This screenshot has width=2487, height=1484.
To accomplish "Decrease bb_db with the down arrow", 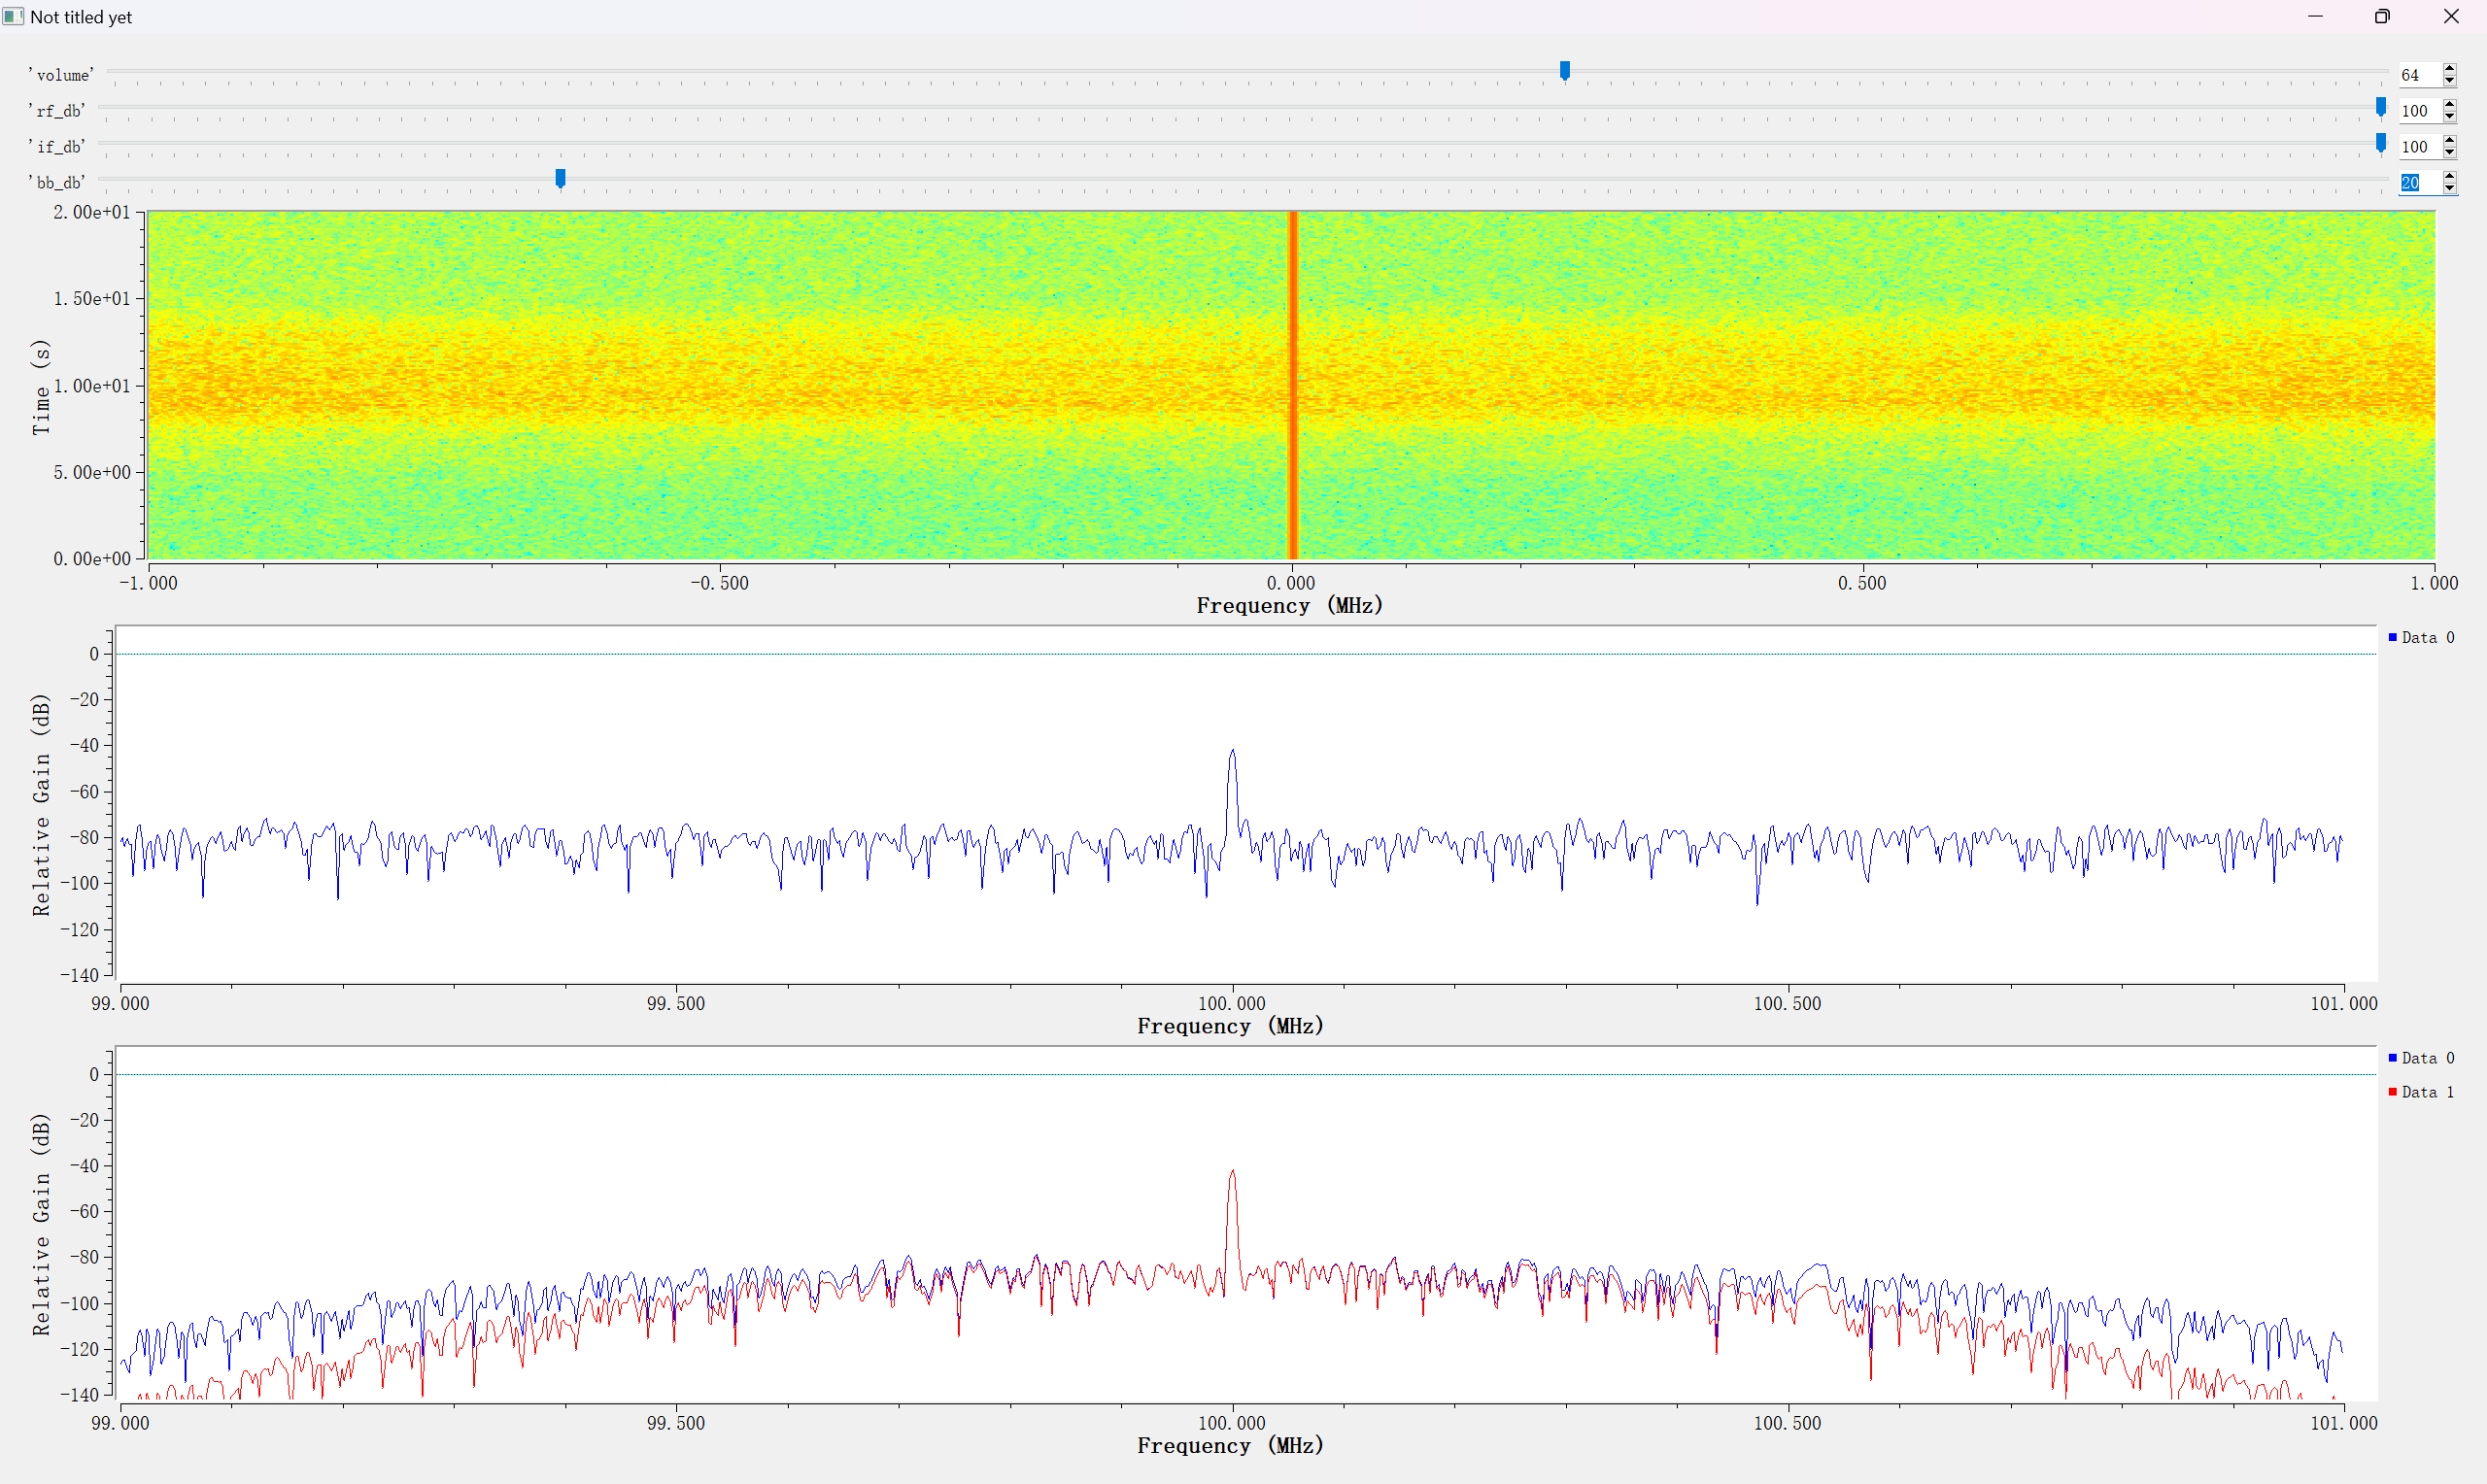I will (x=2449, y=188).
